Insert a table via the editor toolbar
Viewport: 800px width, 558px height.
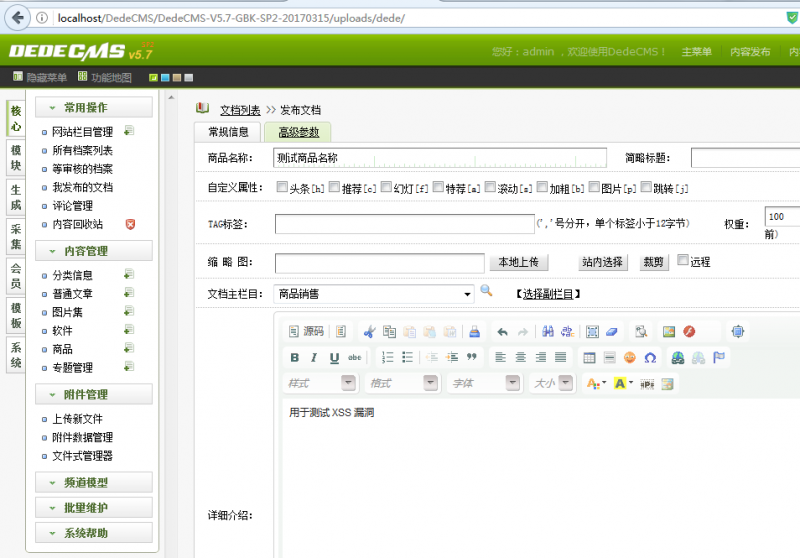tap(589, 357)
